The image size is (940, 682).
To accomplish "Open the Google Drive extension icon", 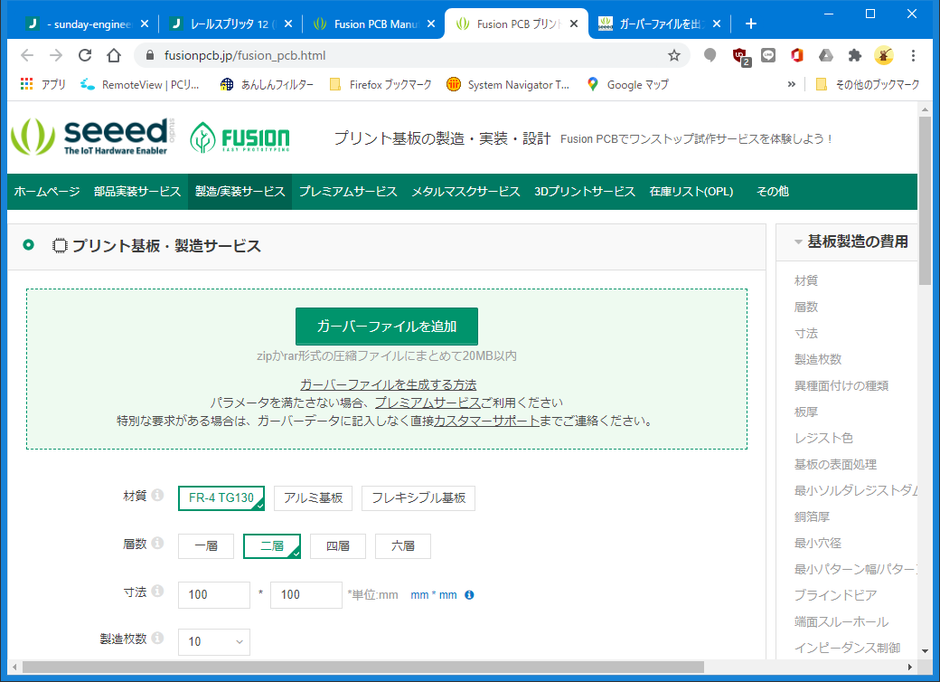I will tap(825, 56).
